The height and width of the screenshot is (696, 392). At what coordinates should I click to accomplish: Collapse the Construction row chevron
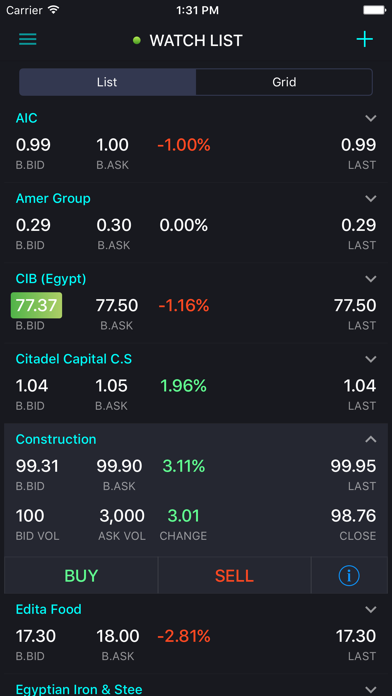371,439
